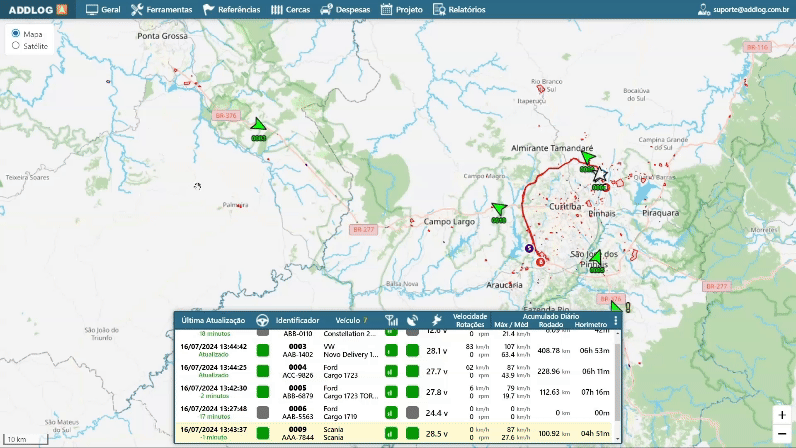The width and height of the screenshot is (796, 448).
Task: Click the steering wheel column icon
Action: pyautogui.click(x=263, y=321)
